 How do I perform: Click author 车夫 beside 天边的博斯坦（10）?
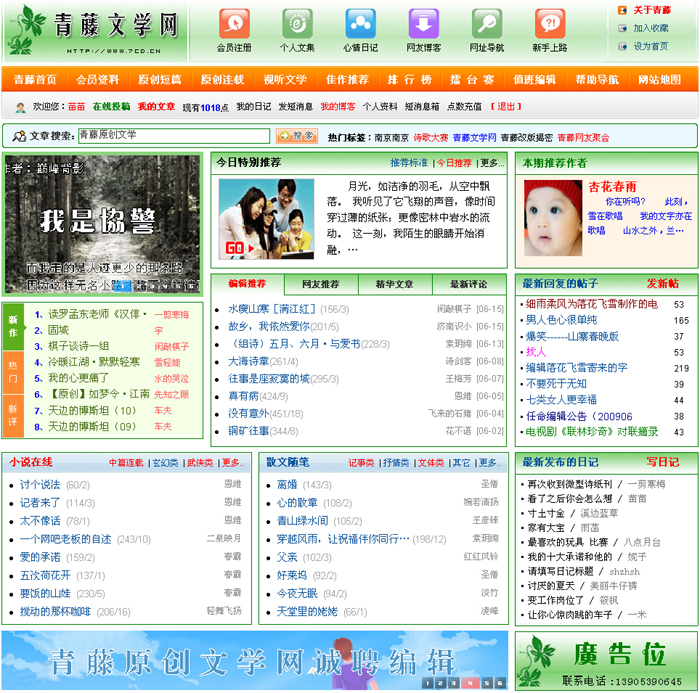[163, 410]
